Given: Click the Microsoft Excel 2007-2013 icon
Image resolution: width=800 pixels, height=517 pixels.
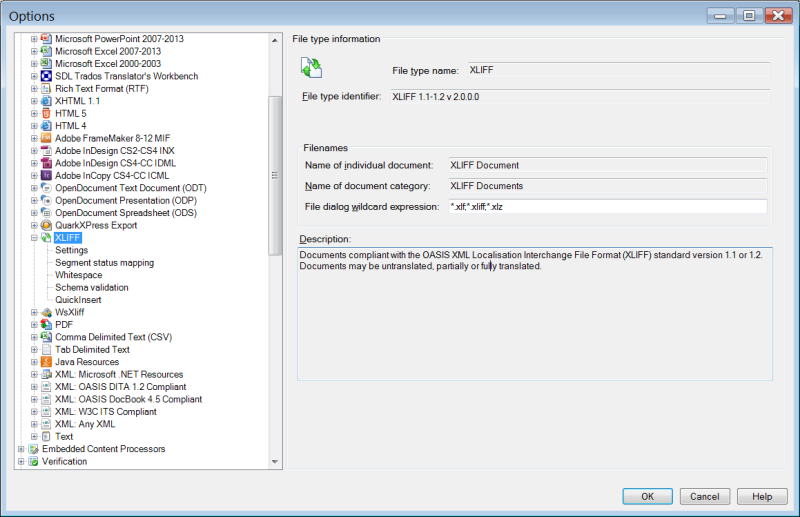Looking at the screenshot, I should point(46,51).
